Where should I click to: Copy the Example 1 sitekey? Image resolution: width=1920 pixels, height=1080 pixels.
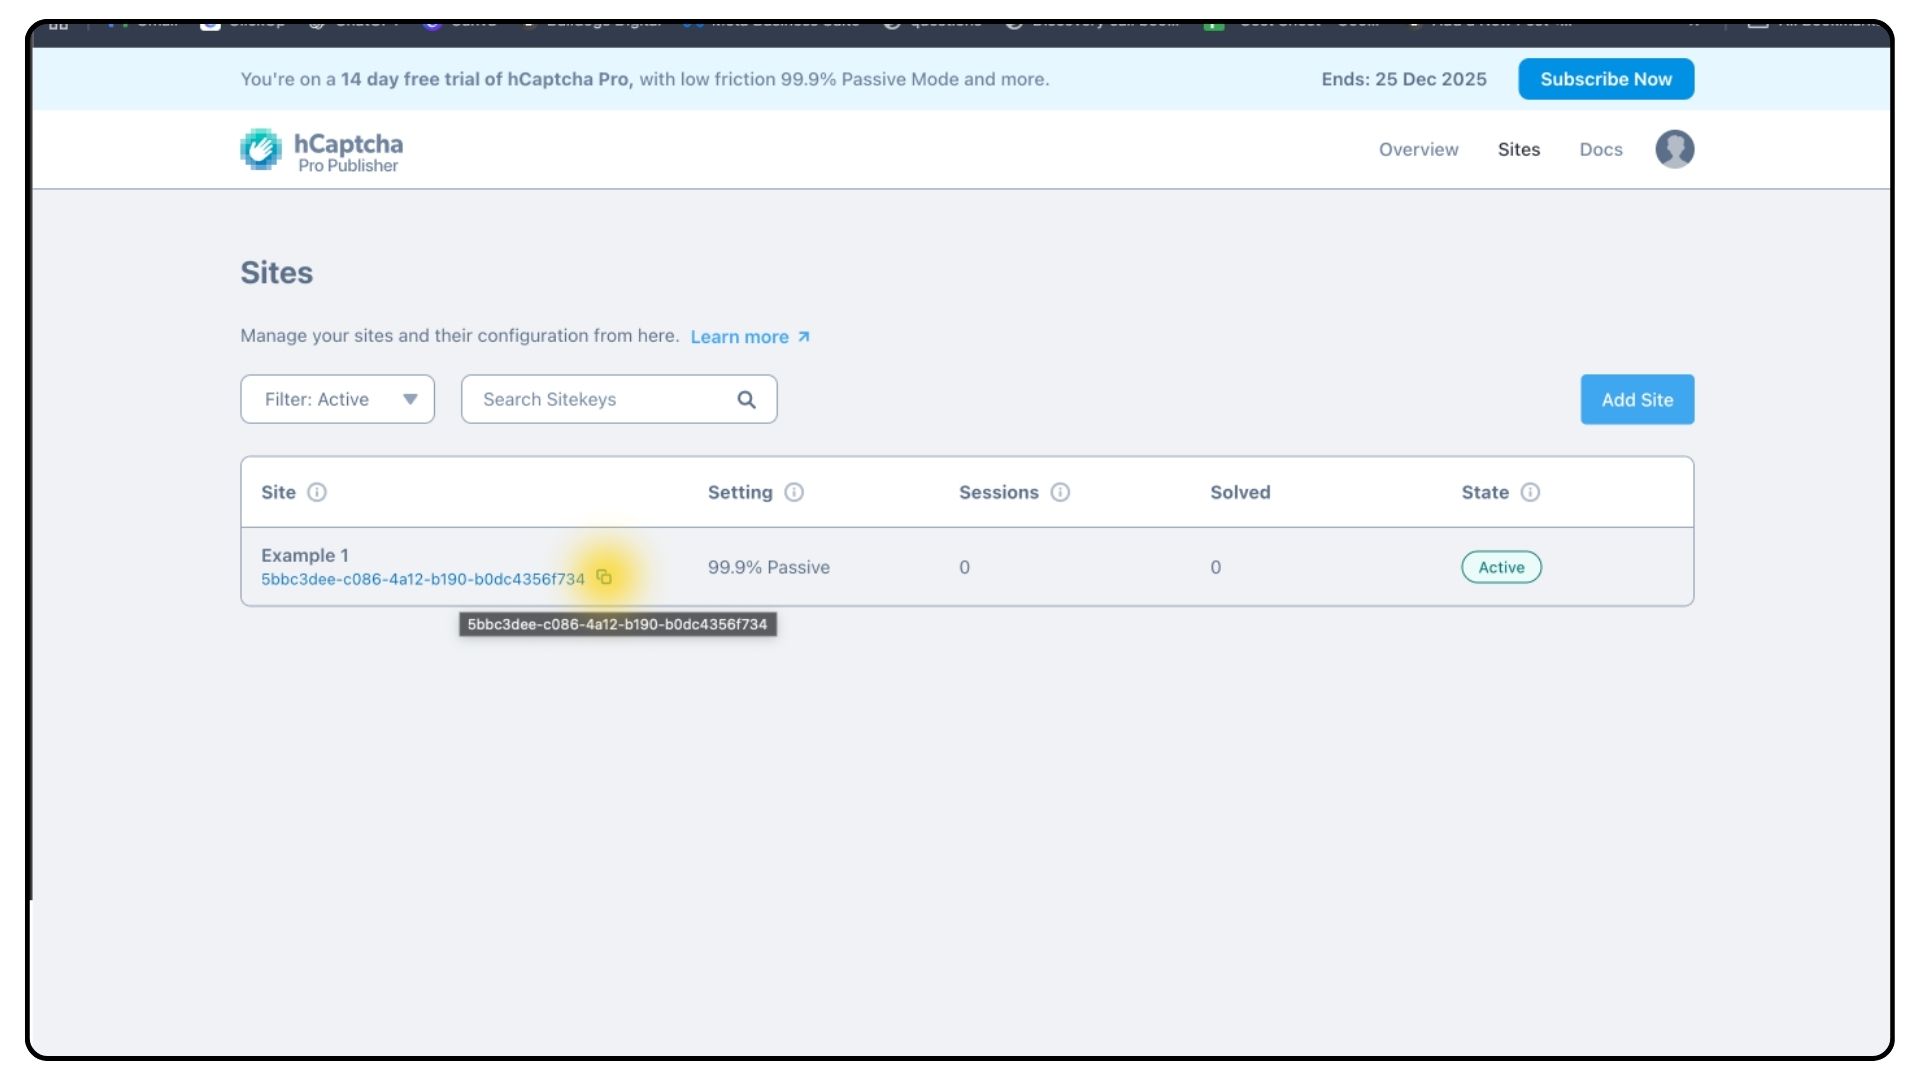[604, 577]
